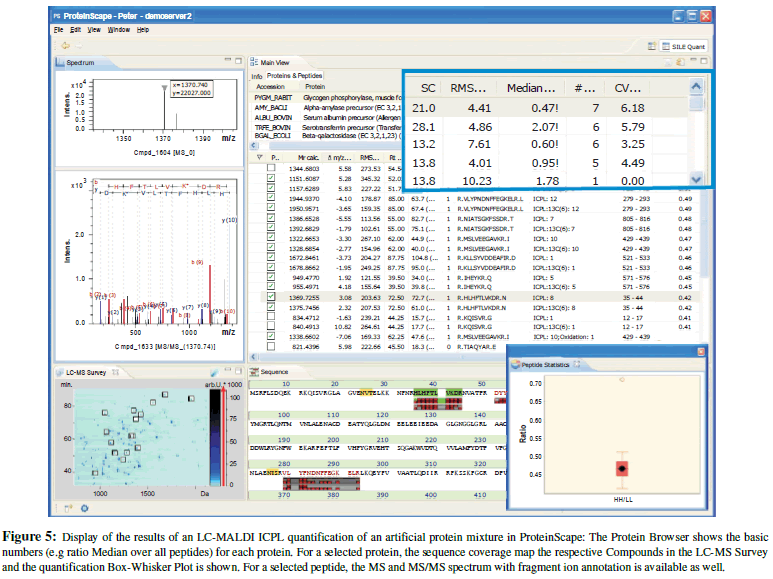
Task: Open the peptide table filter triangle dropdown
Action: tap(259, 158)
